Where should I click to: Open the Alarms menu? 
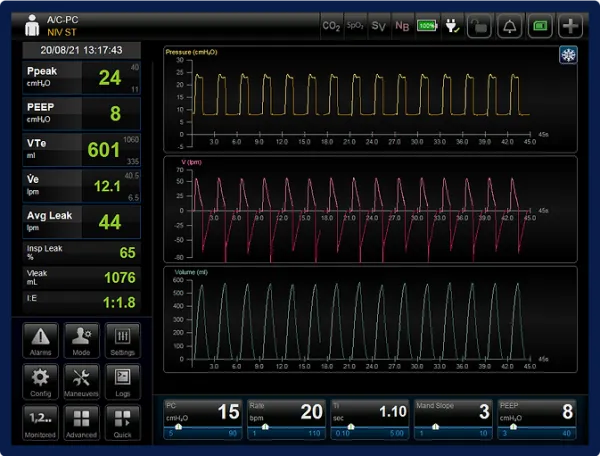(x=41, y=340)
